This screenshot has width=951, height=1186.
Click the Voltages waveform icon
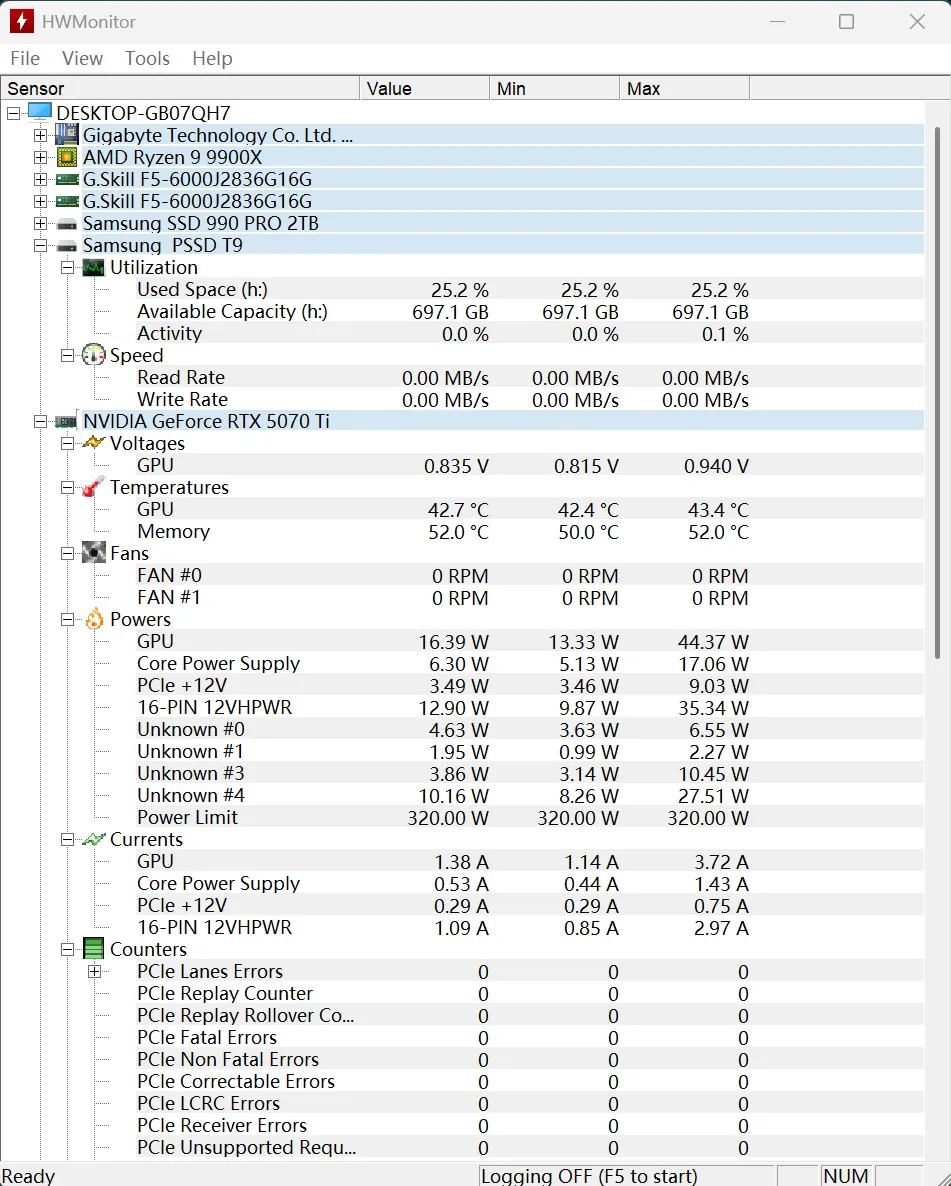tap(93, 442)
